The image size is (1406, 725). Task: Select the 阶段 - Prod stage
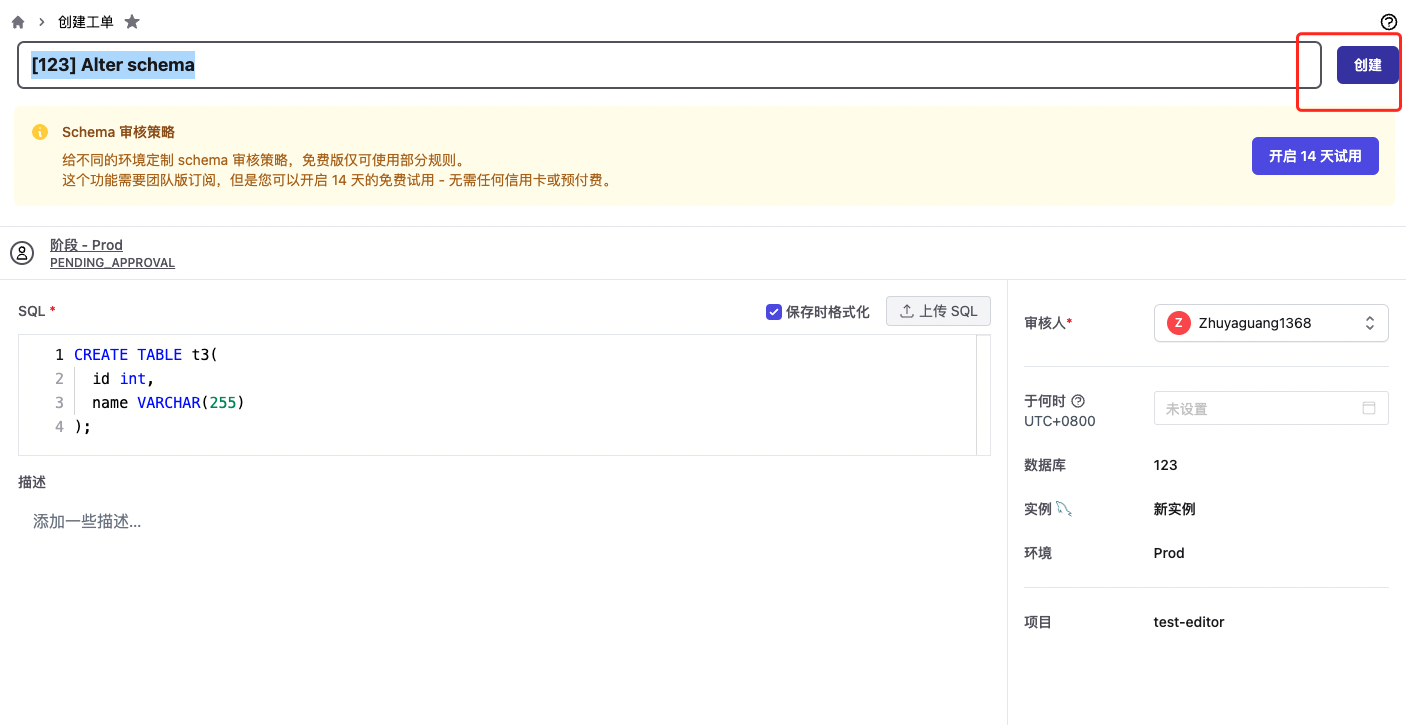pyautogui.click(x=86, y=245)
